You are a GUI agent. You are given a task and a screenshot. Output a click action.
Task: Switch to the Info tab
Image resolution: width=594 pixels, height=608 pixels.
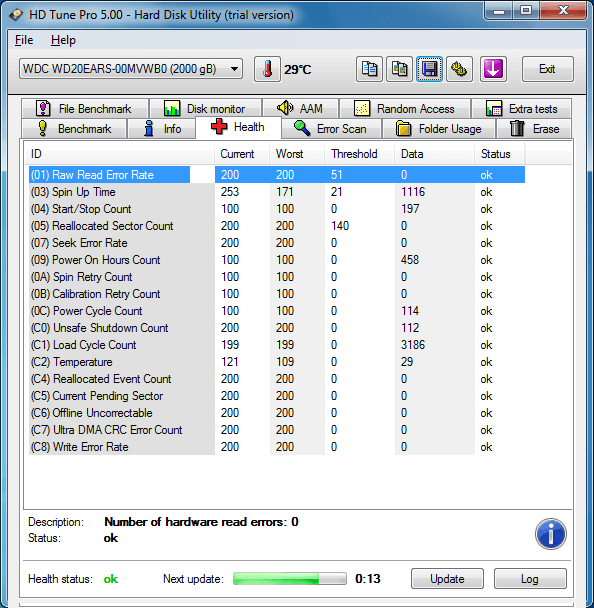pyautogui.click(x=161, y=128)
